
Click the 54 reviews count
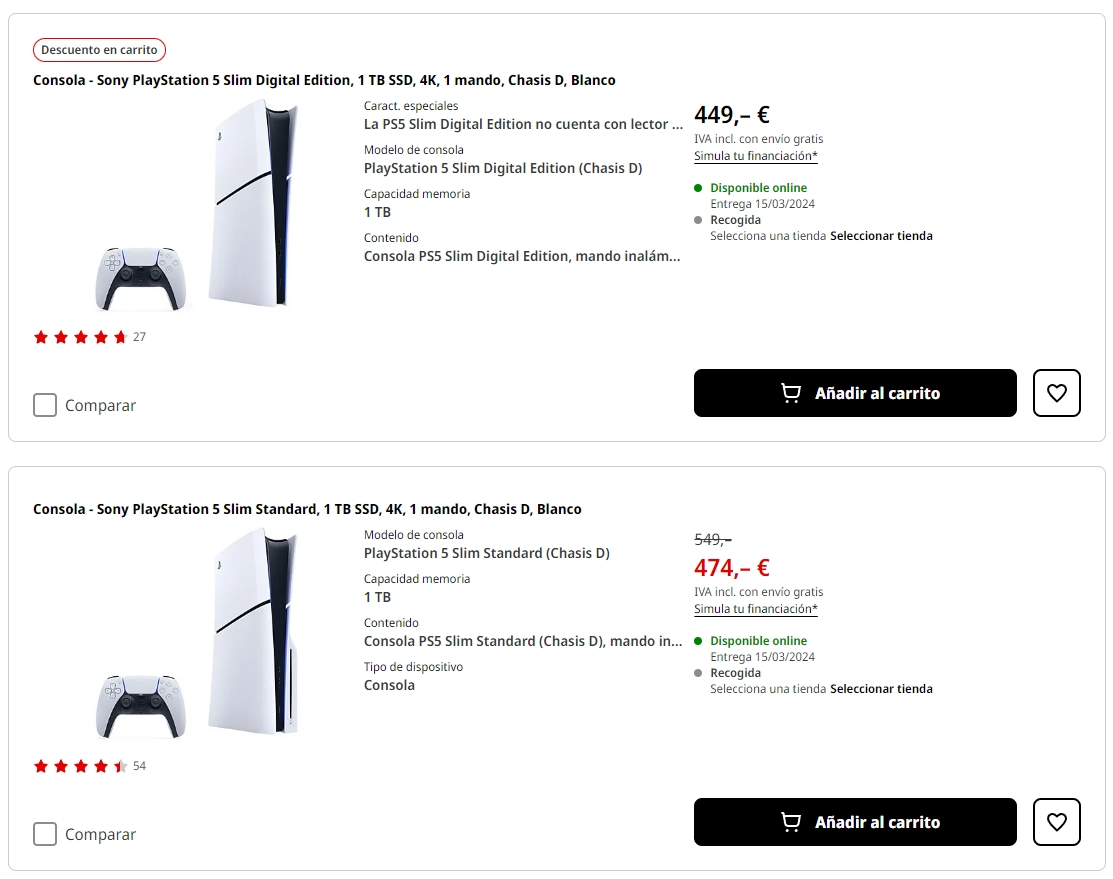139,766
